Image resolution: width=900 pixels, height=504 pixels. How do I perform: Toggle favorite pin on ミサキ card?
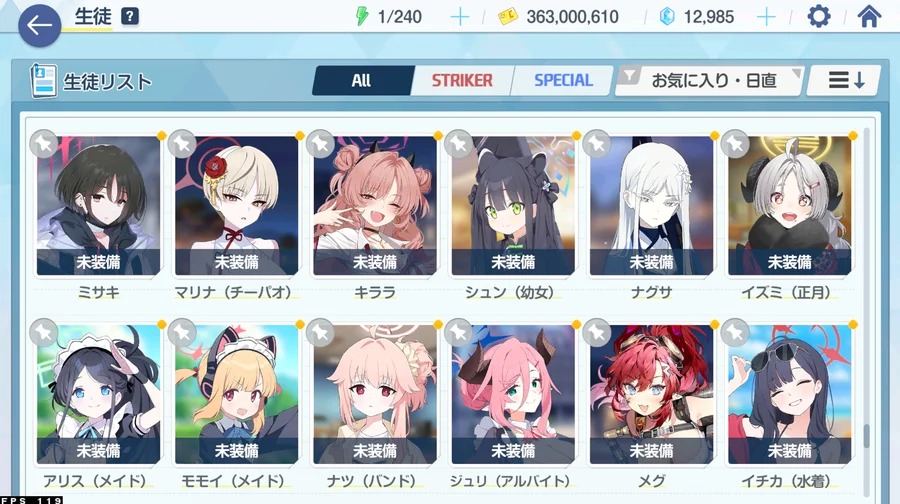(x=44, y=144)
